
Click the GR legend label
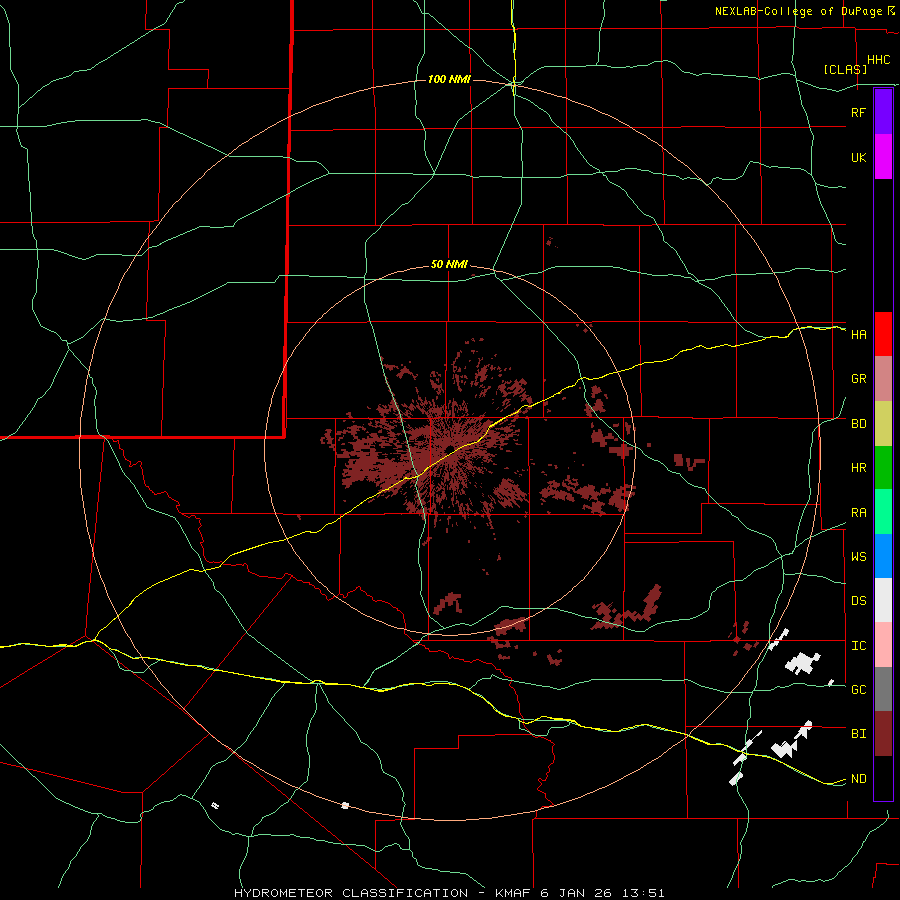(x=858, y=379)
